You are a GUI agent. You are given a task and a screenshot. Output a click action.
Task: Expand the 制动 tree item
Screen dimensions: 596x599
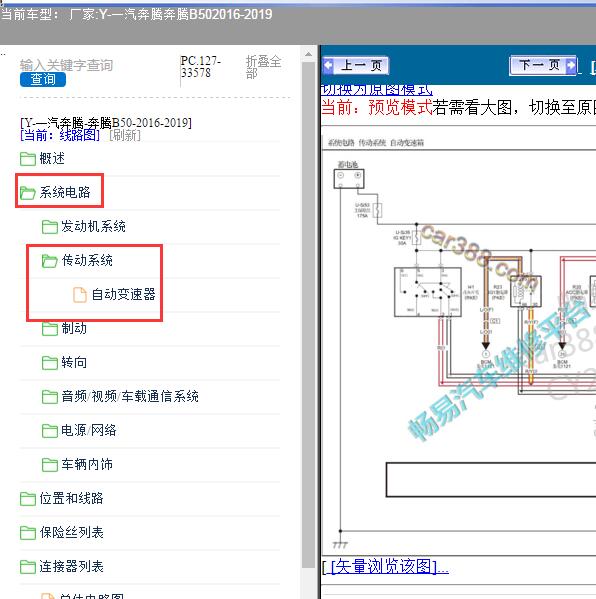tap(74, 329)
